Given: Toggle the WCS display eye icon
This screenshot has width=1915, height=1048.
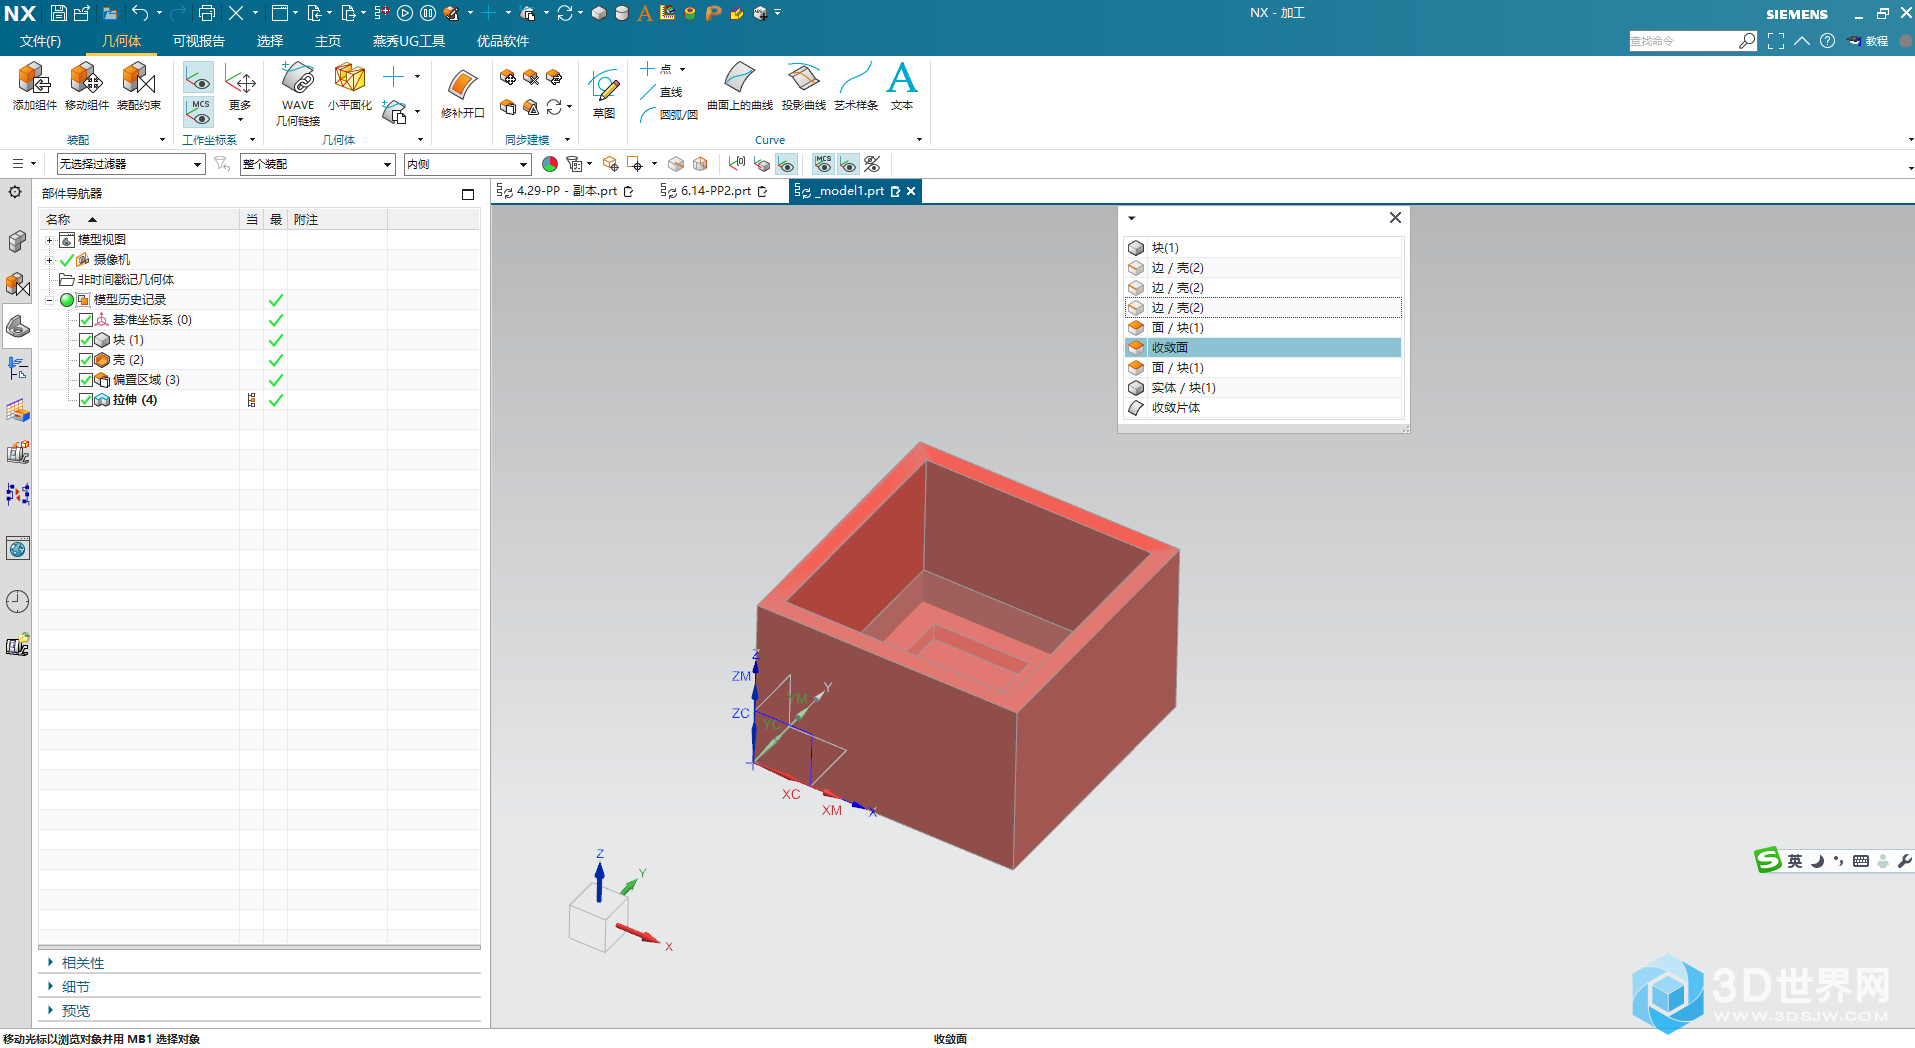Looking at the screenshot, I should tap(198, 78).
